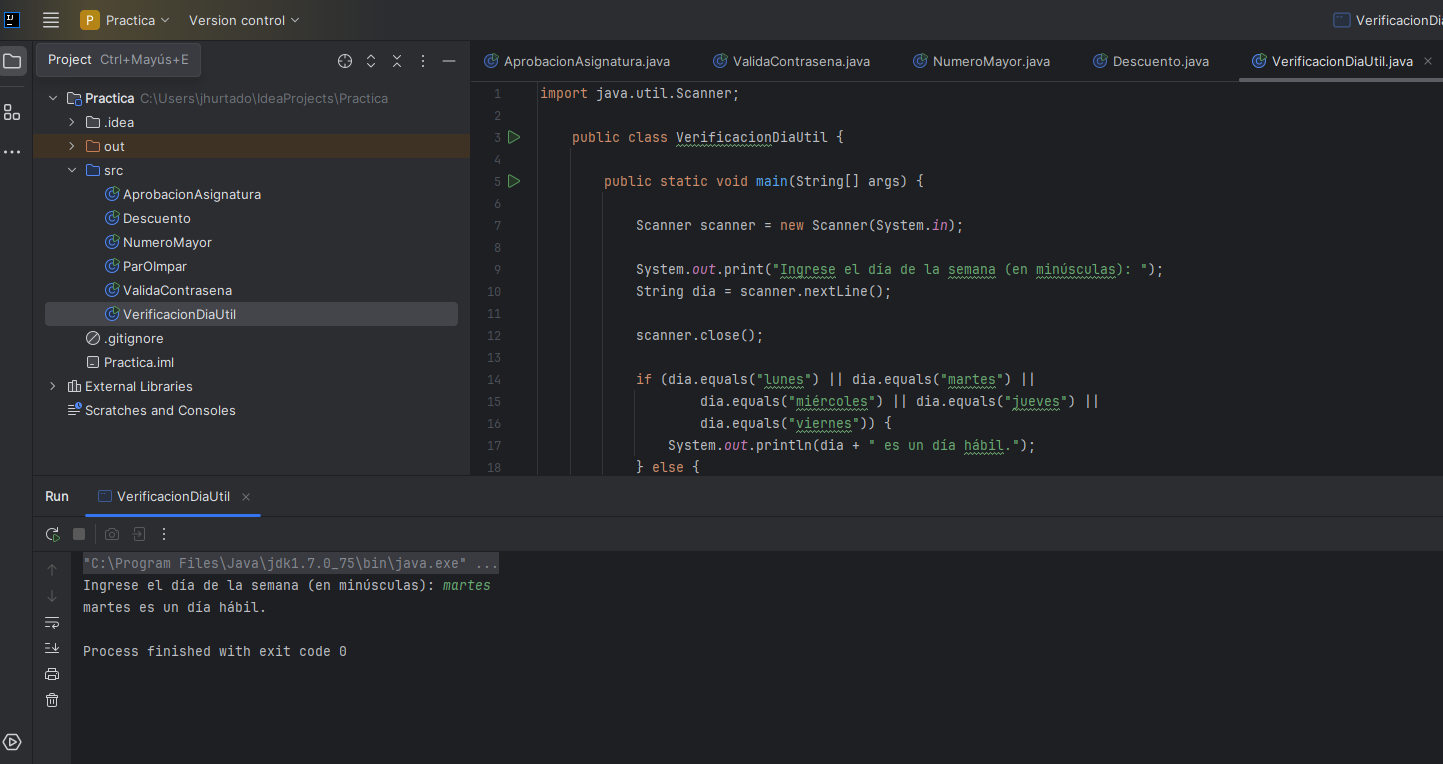Open Run toolbar more options
1443x764 pixels.
tap(164, 534)
